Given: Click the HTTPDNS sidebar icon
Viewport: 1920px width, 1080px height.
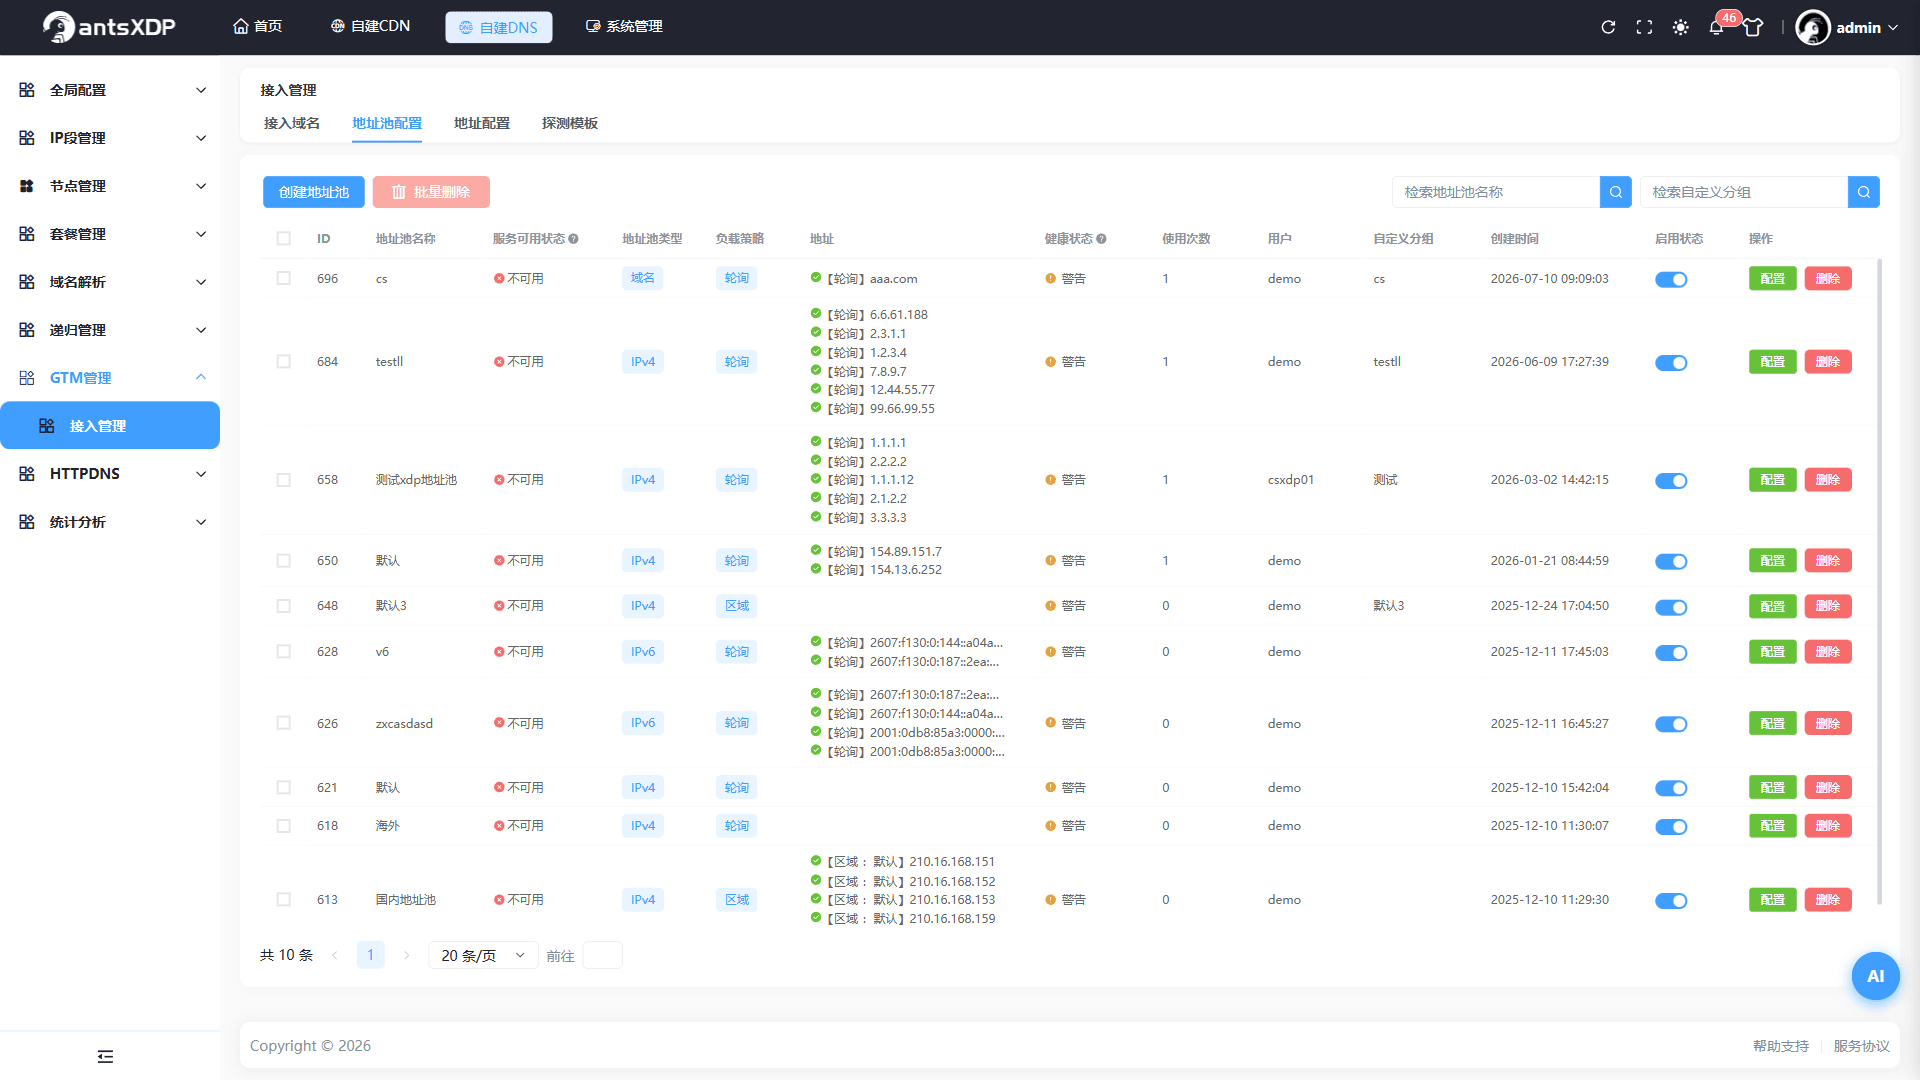Looking at the screenshot, I should tap(27, 474).
